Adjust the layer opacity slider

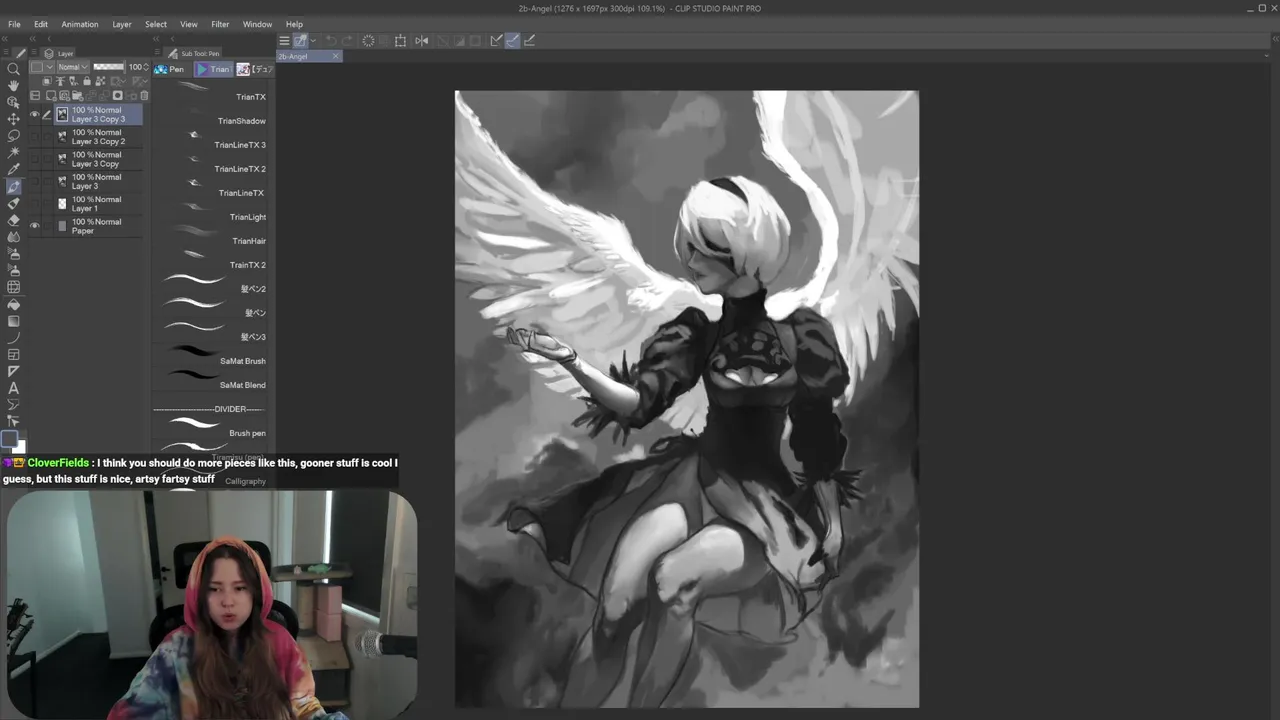[108, 67]
